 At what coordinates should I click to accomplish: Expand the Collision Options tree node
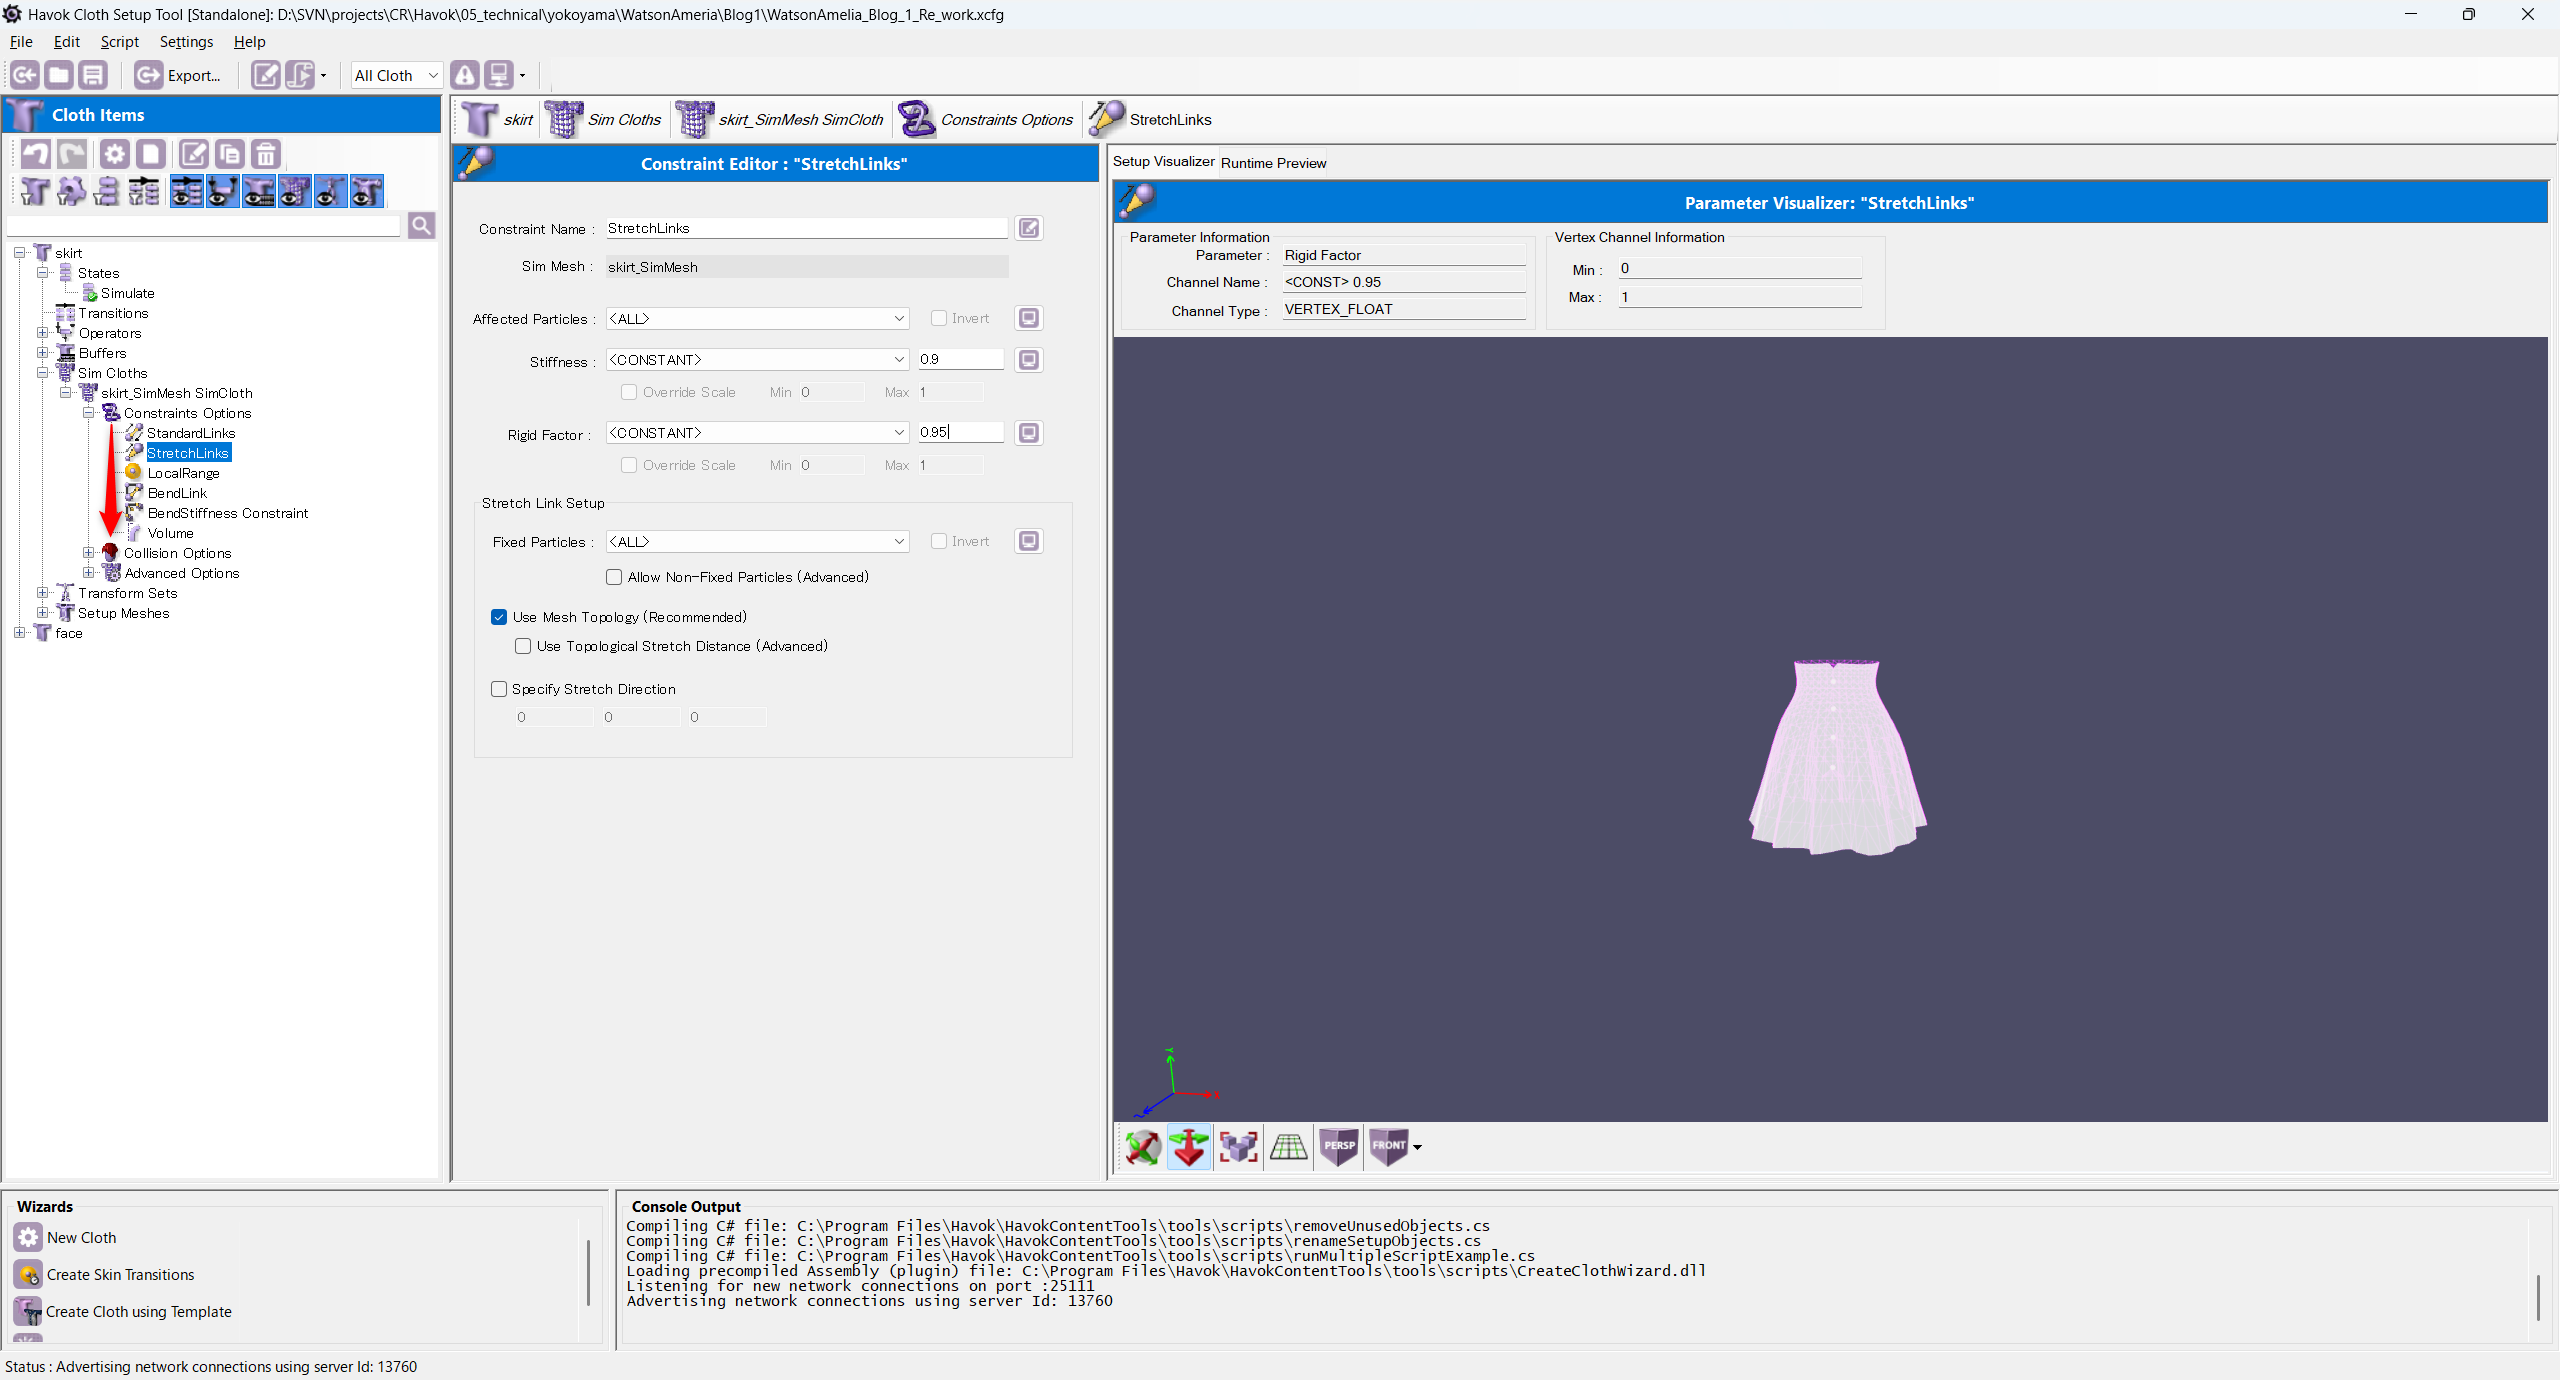point(88,553)
